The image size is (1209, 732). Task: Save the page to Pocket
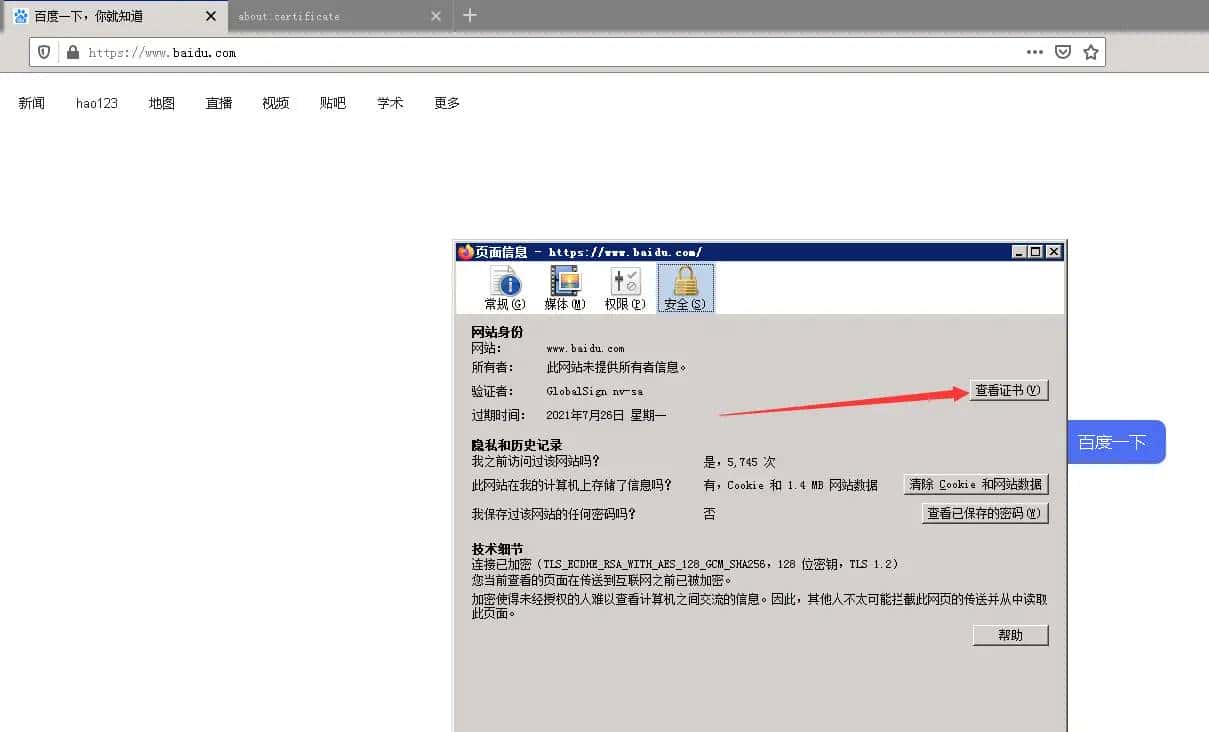pos(1062,52)
